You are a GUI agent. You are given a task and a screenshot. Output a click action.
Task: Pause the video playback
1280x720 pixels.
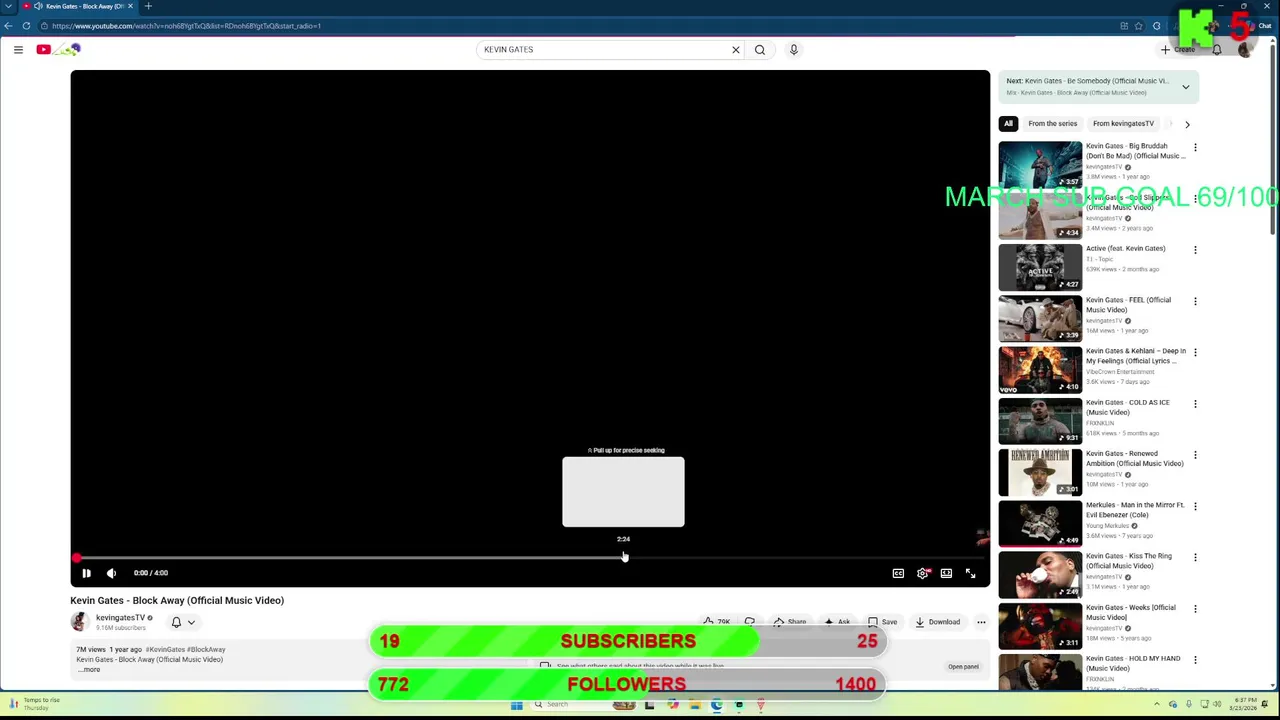pos(86,573)
